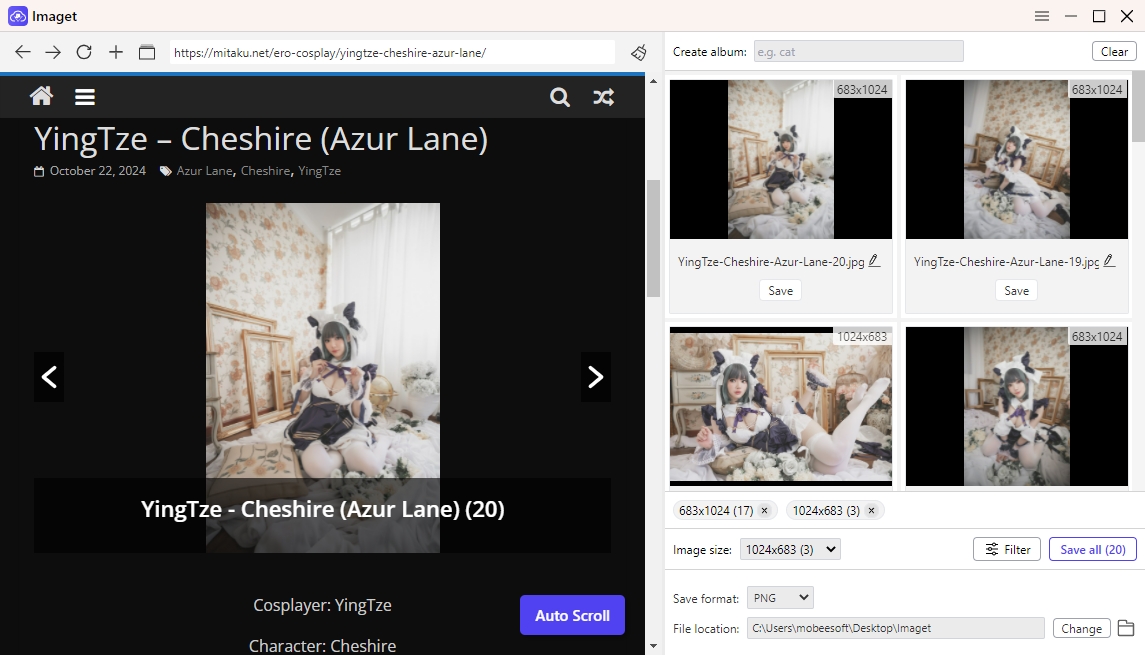Start Auto Scroll
Image resolution: width=1145 pixels, height=655 pixels.
coord(572,615)
